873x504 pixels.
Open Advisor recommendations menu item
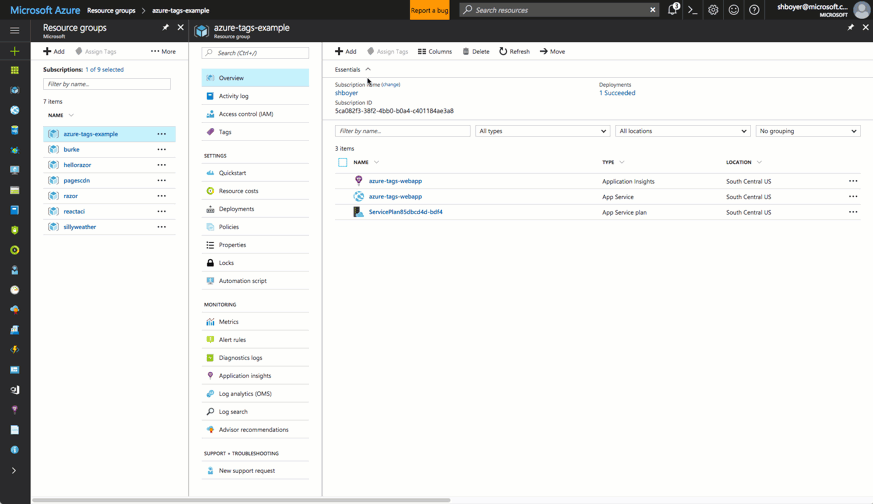coord(255,429)
